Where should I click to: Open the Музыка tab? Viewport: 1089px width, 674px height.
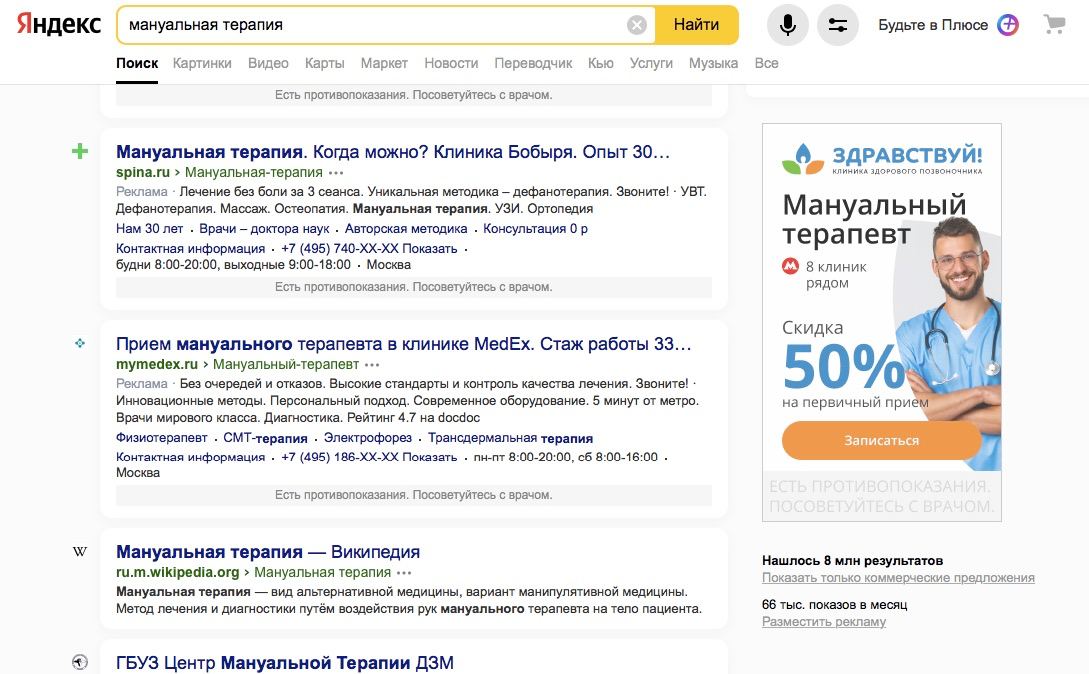click(x=713, y=63)
